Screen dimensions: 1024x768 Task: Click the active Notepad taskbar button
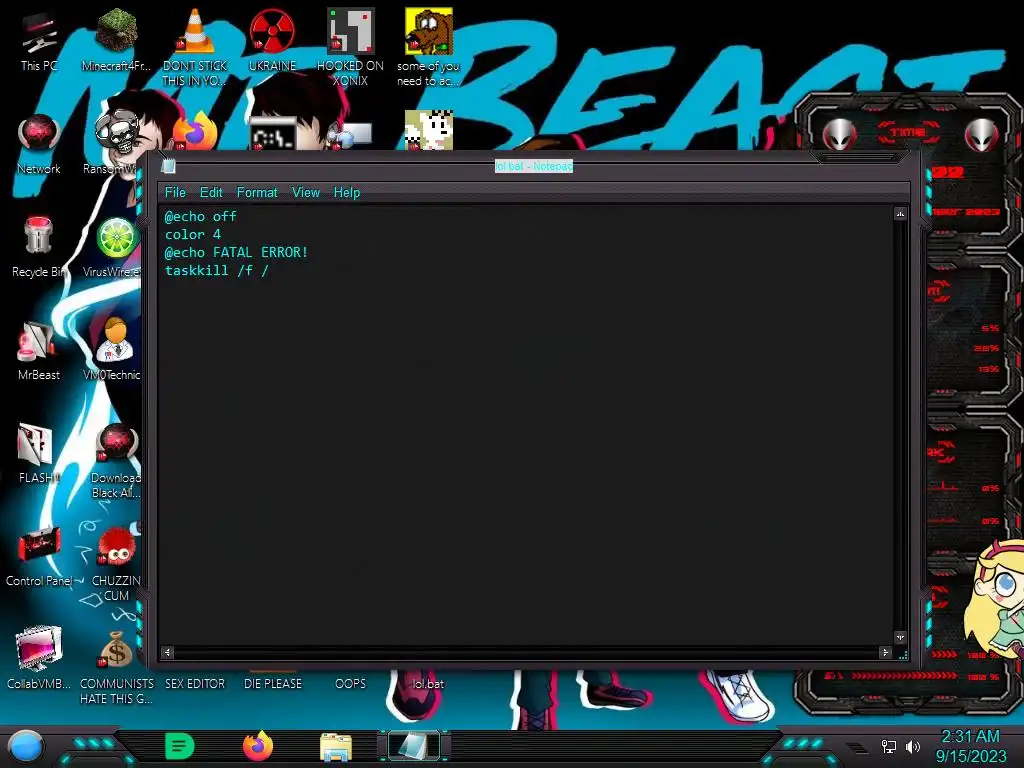pyautogui.click(x=414, y=746)
